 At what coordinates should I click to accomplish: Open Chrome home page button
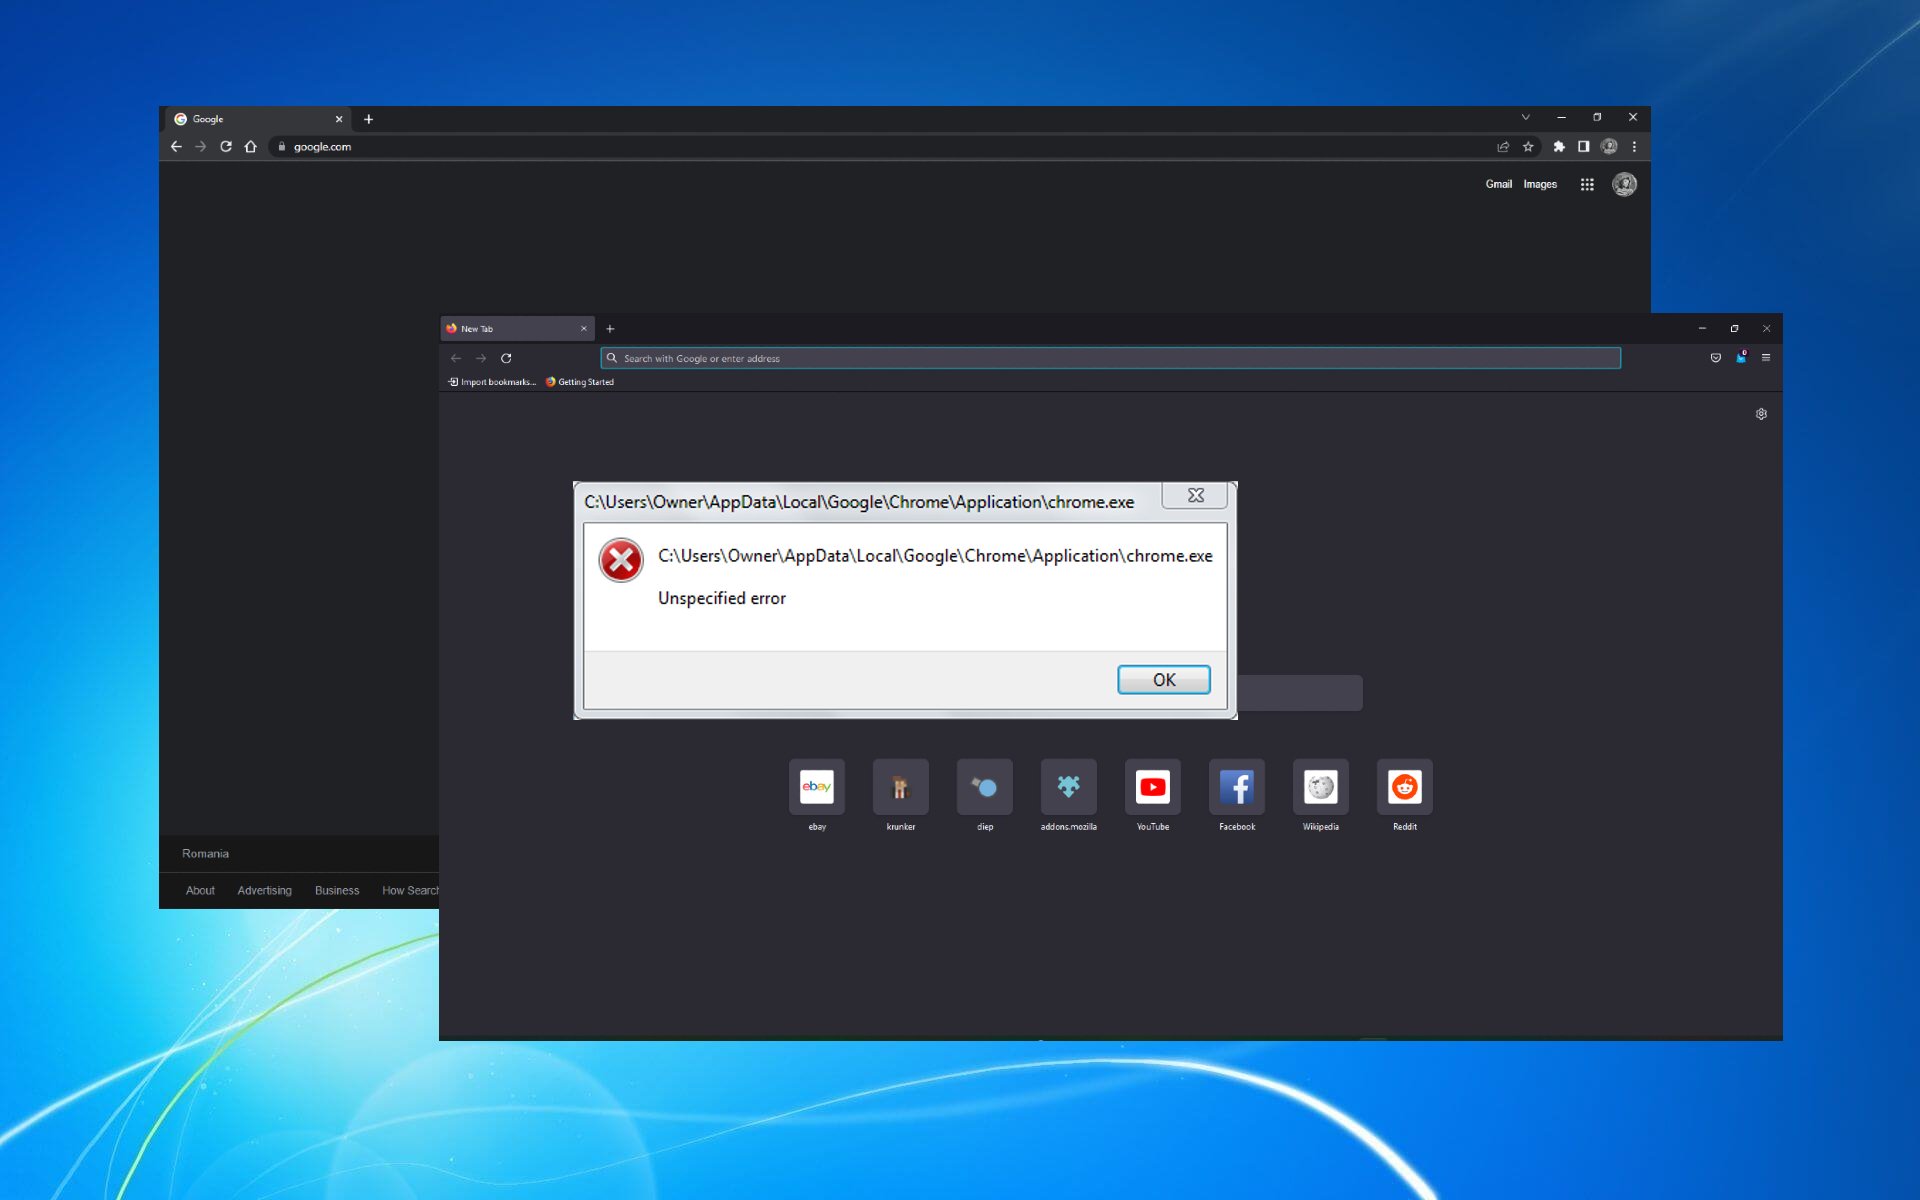[251, 147]
